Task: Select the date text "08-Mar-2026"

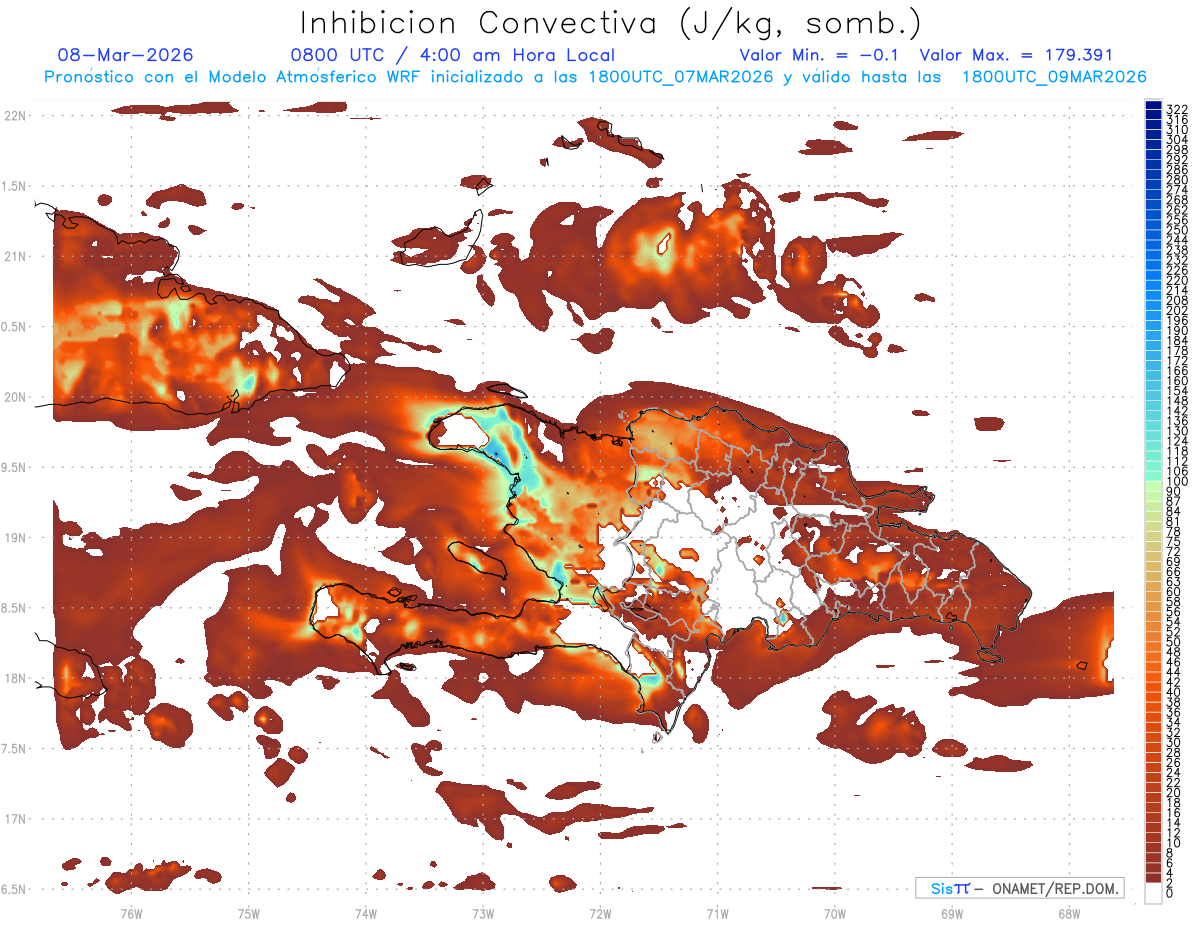Action: tap(126, 56)
